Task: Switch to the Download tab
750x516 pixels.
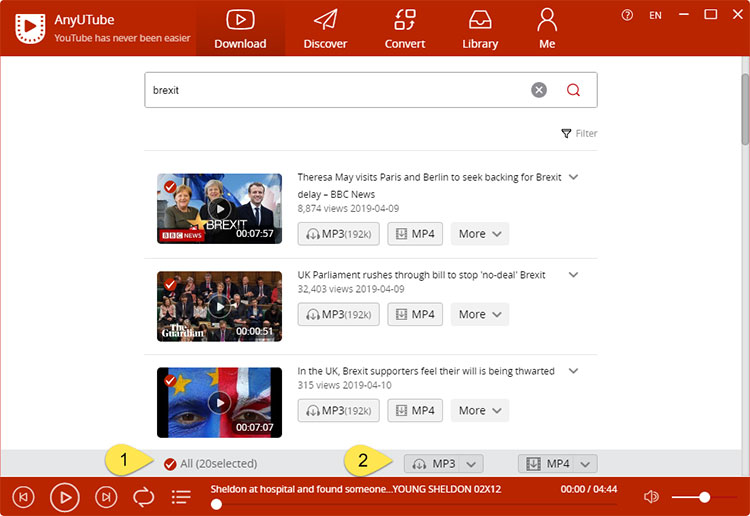Action: [240, 29]
